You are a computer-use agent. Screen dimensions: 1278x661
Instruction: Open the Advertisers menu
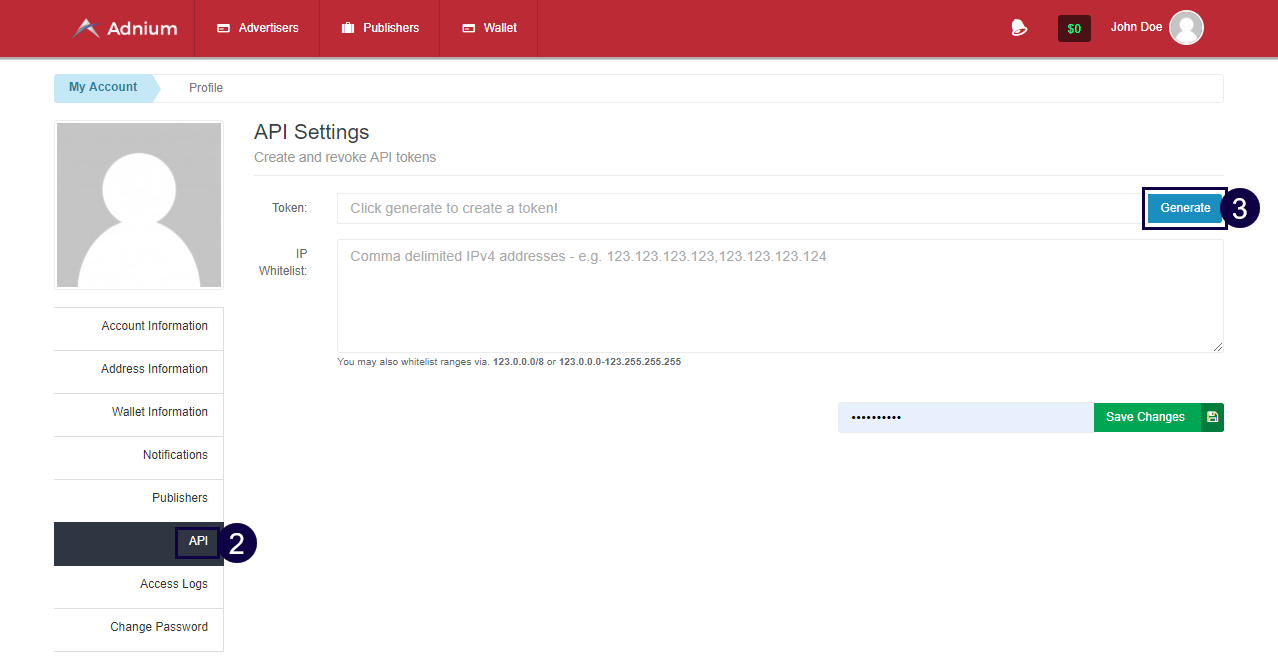point(258,28)
